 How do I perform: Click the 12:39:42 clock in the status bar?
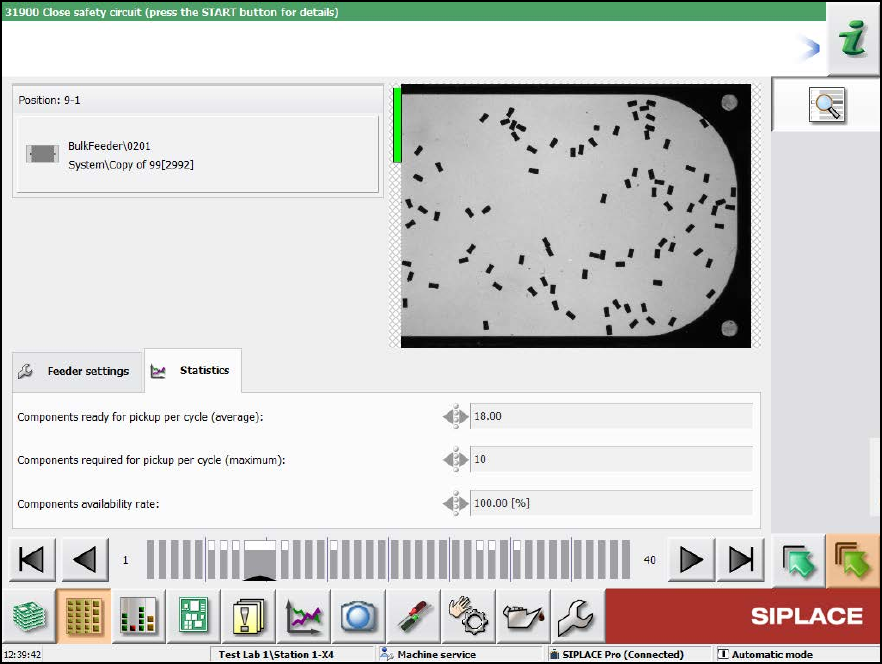(22, 654)
